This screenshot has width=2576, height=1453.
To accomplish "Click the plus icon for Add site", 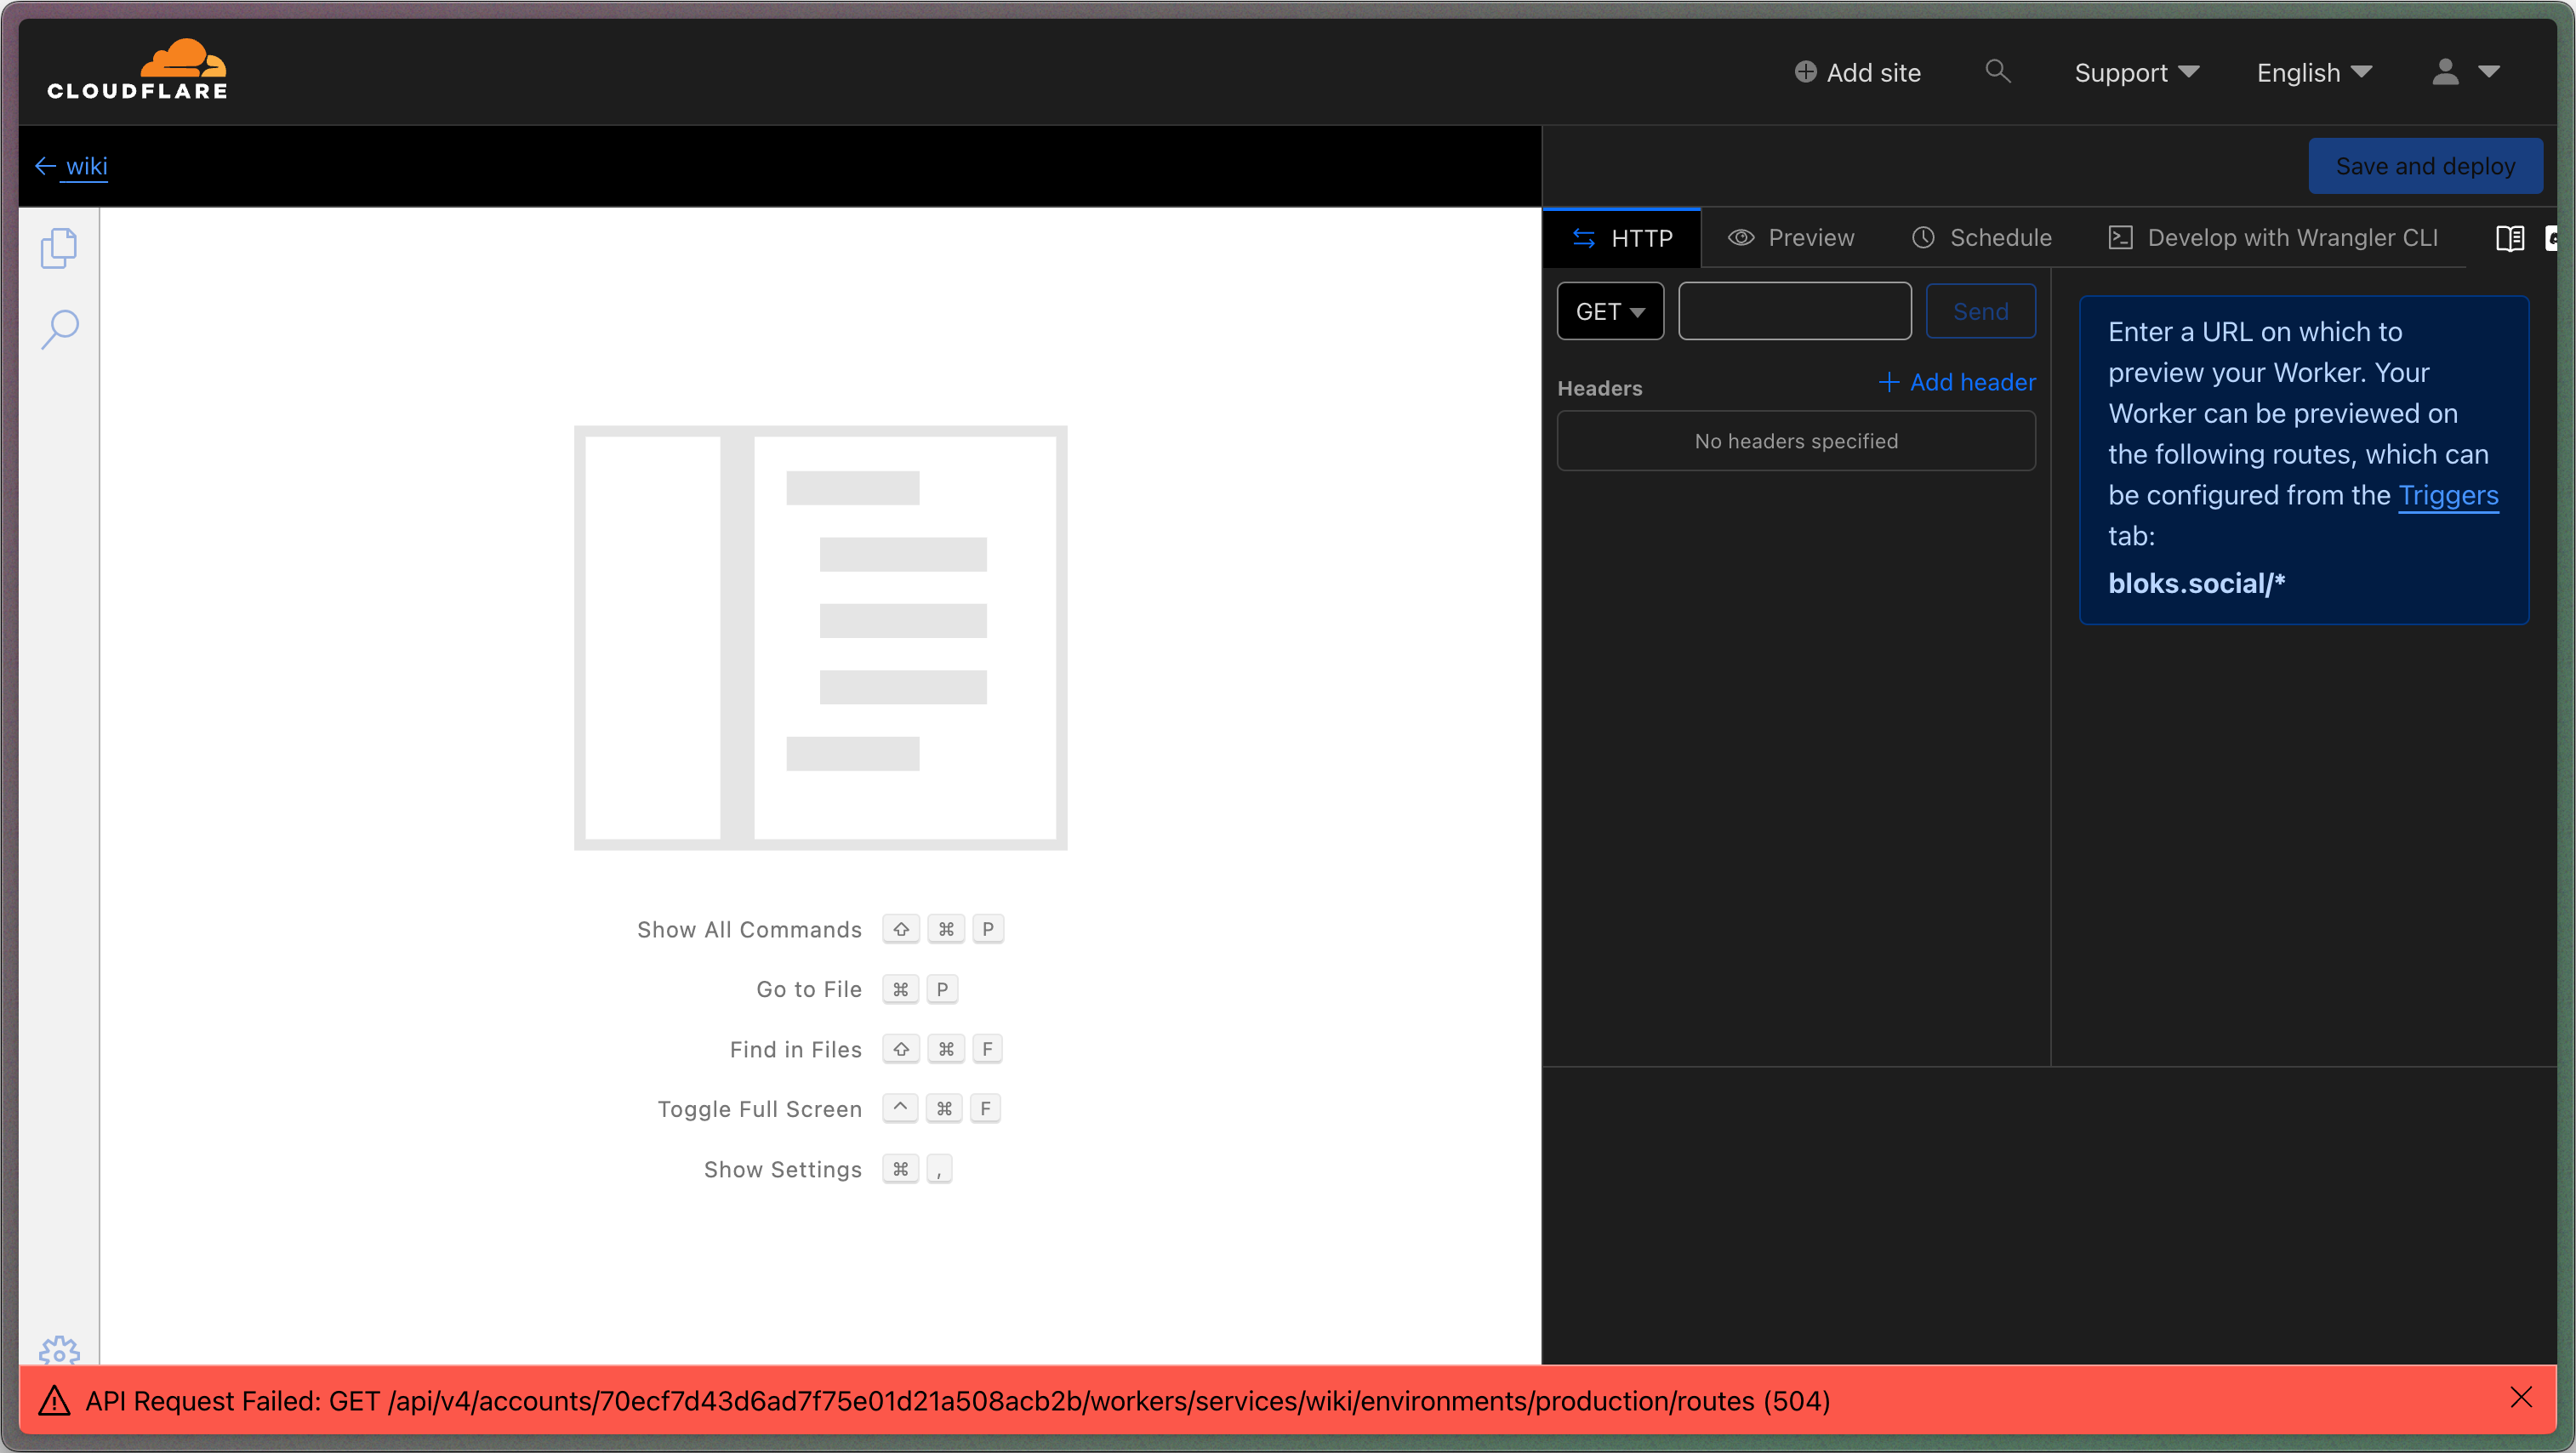I will coord(1805,72).
